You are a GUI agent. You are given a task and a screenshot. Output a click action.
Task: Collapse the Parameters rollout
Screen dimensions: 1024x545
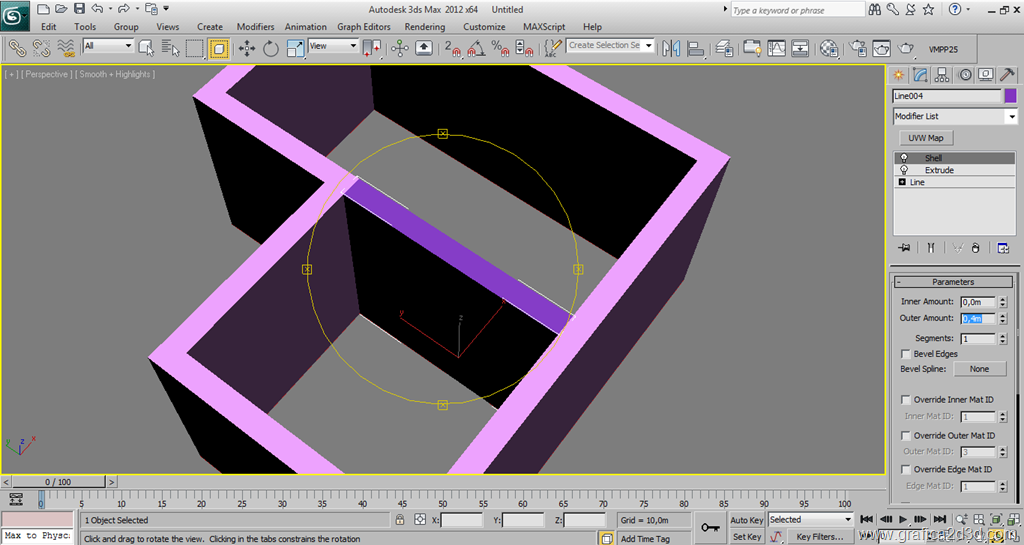point(952,282)
